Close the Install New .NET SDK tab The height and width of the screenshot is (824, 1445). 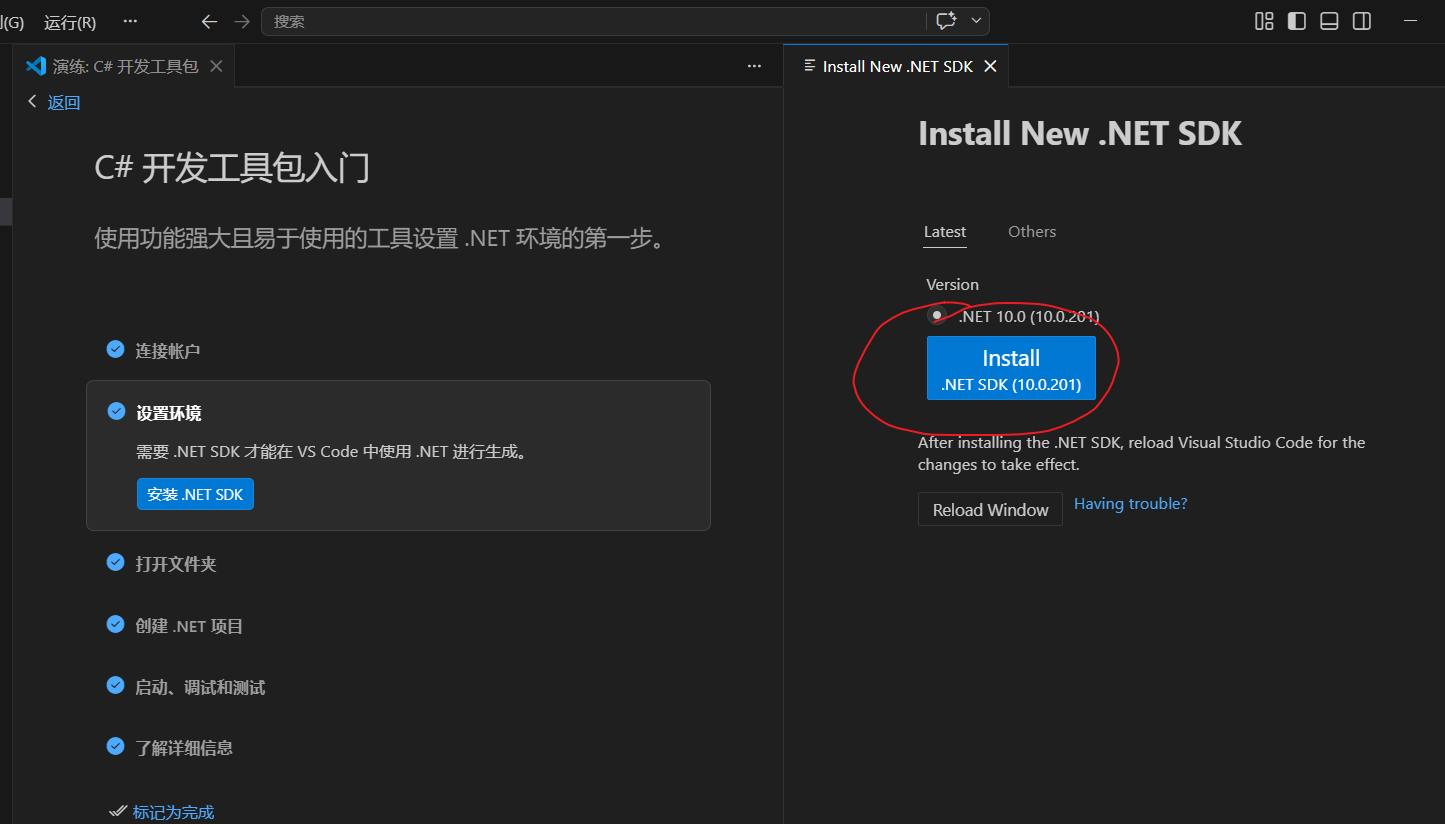pos(990,66)
